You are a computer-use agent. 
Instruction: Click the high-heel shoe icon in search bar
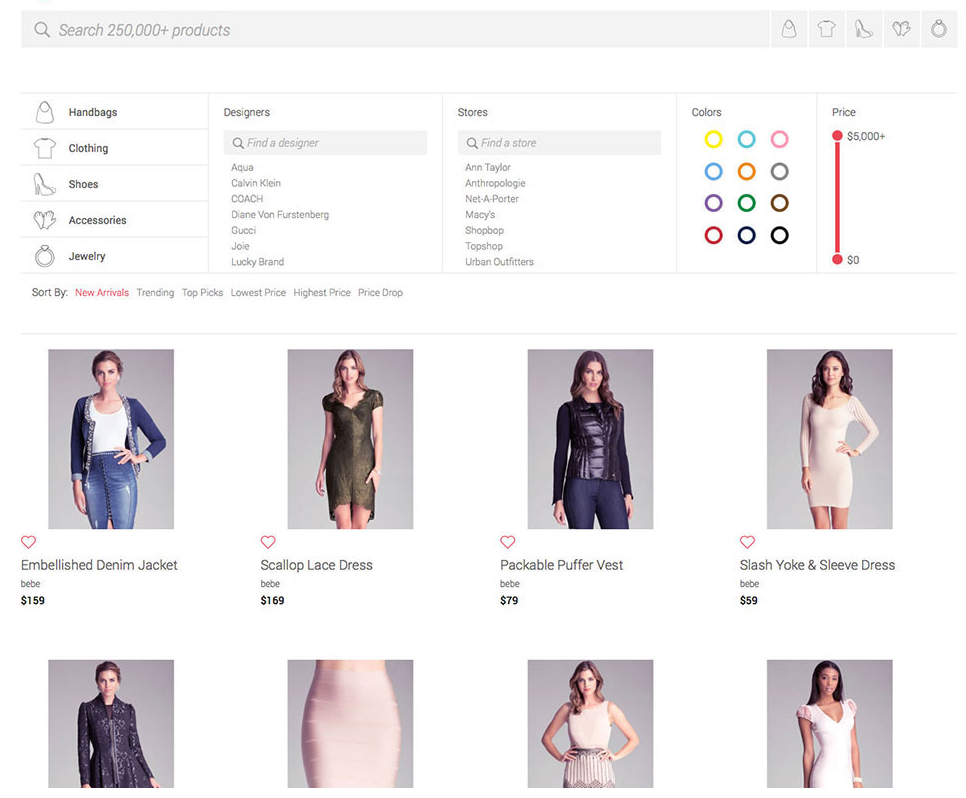click(x=864, y=29)
